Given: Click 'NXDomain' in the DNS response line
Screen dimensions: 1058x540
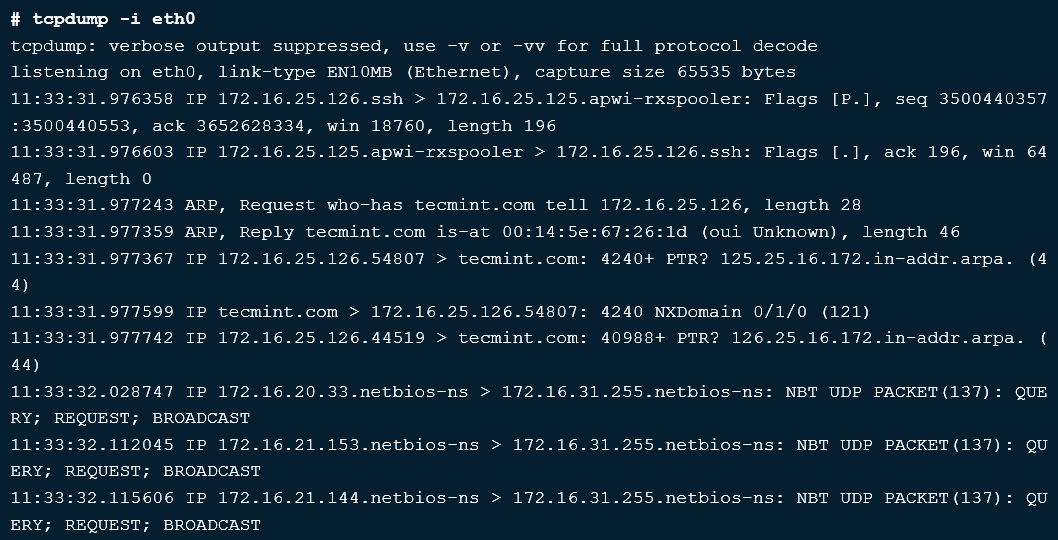Looking at the screenshot, I should (698, 312).
